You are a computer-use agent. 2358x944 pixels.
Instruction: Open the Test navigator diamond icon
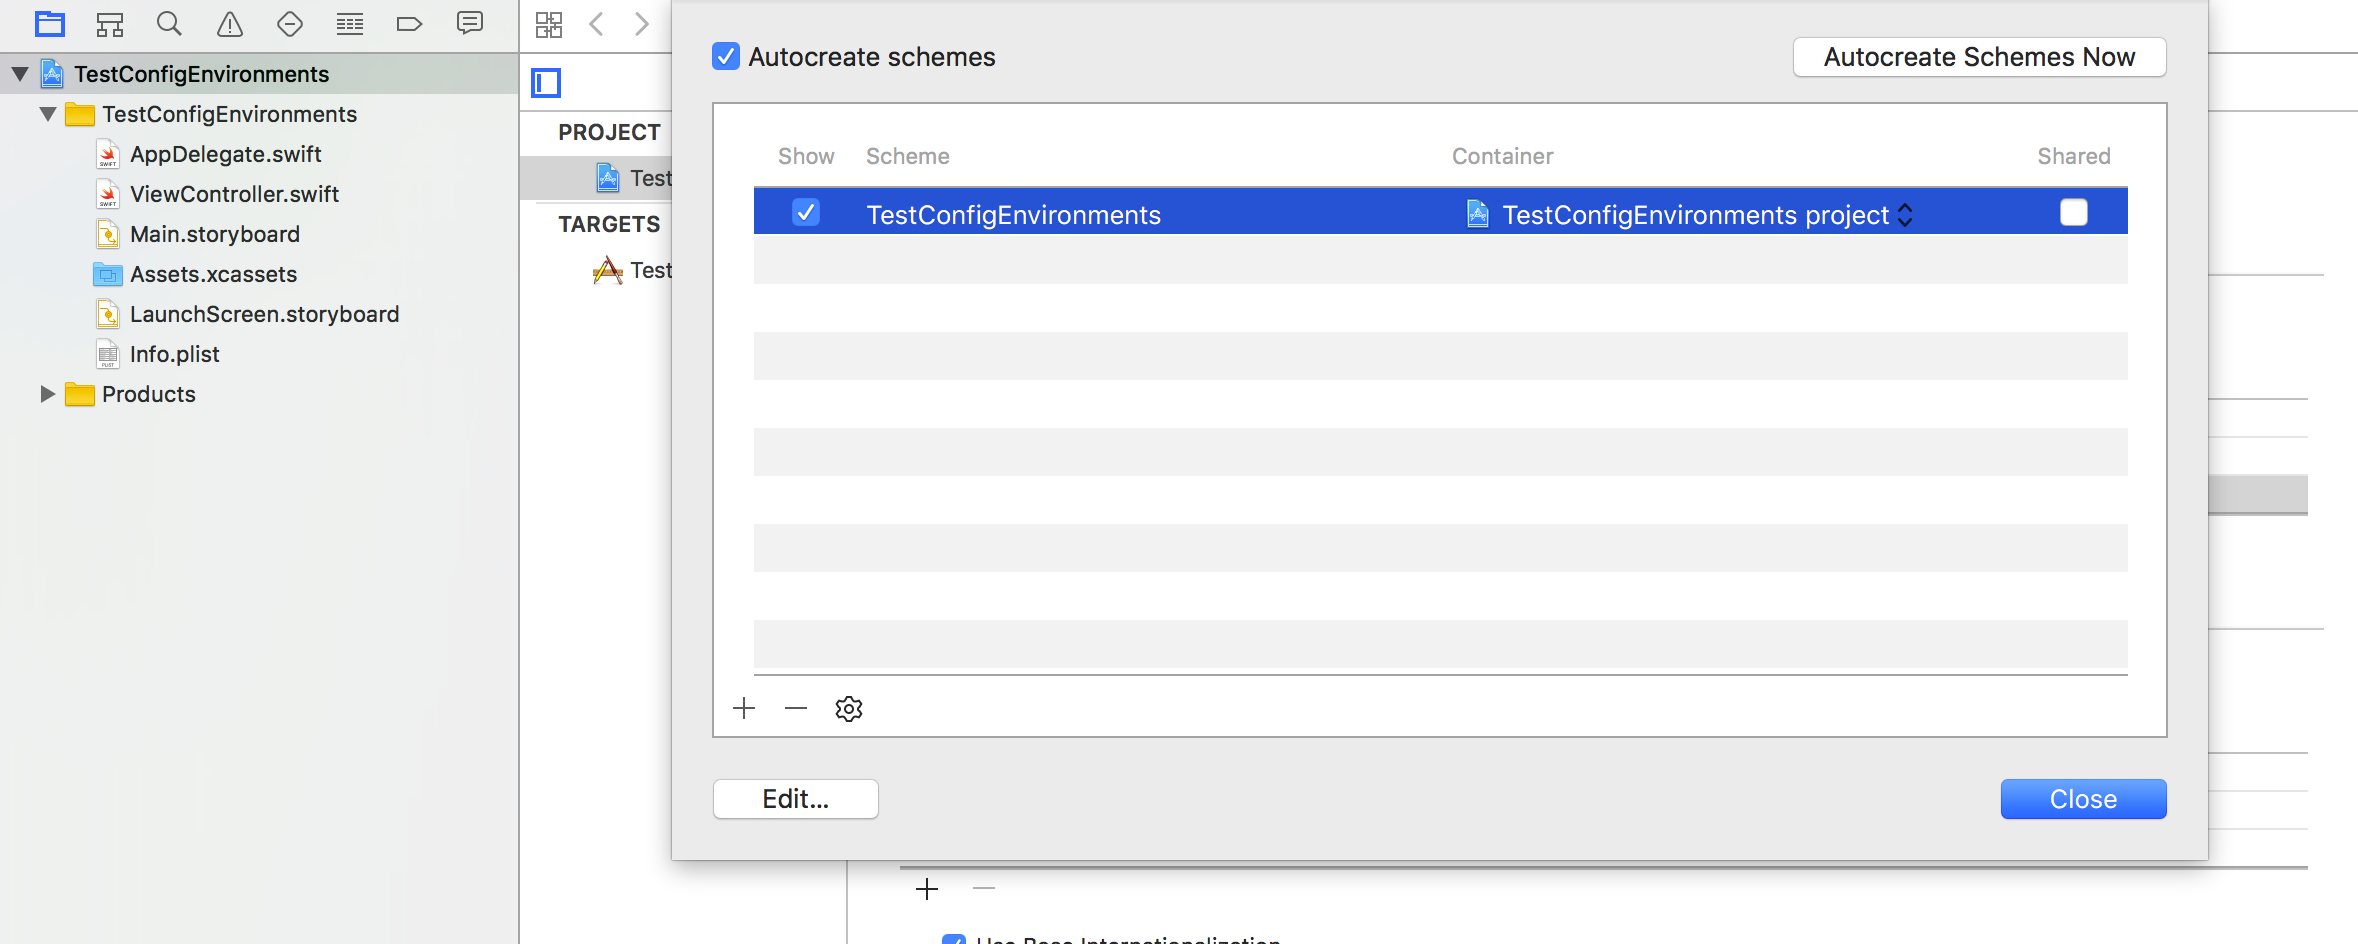290,24
